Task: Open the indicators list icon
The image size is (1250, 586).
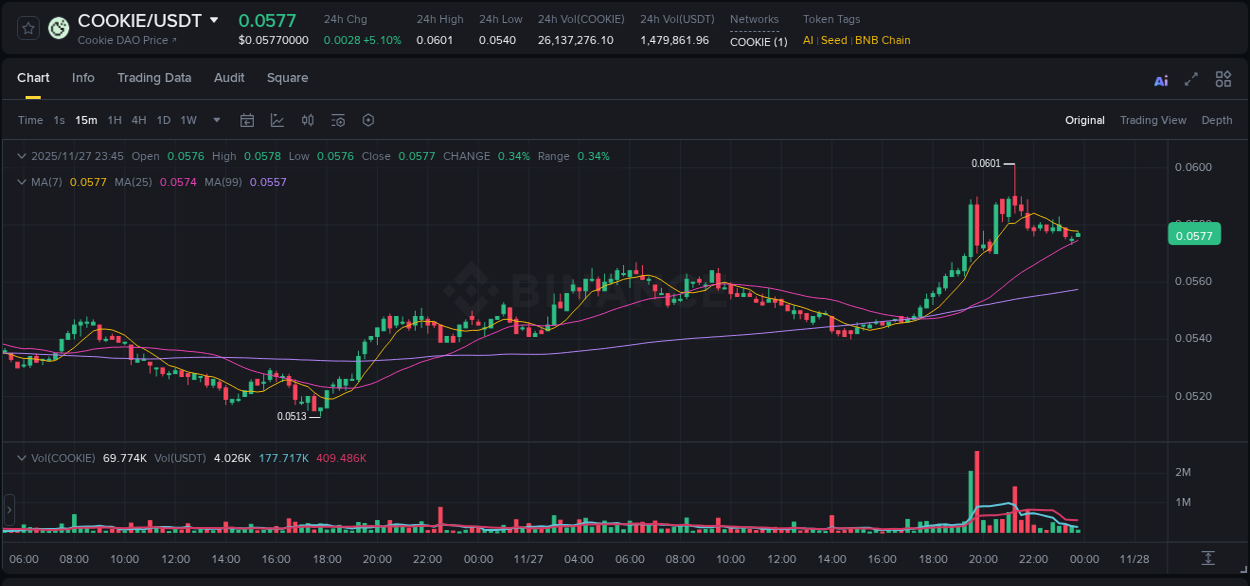Action: tap(337, 120)
